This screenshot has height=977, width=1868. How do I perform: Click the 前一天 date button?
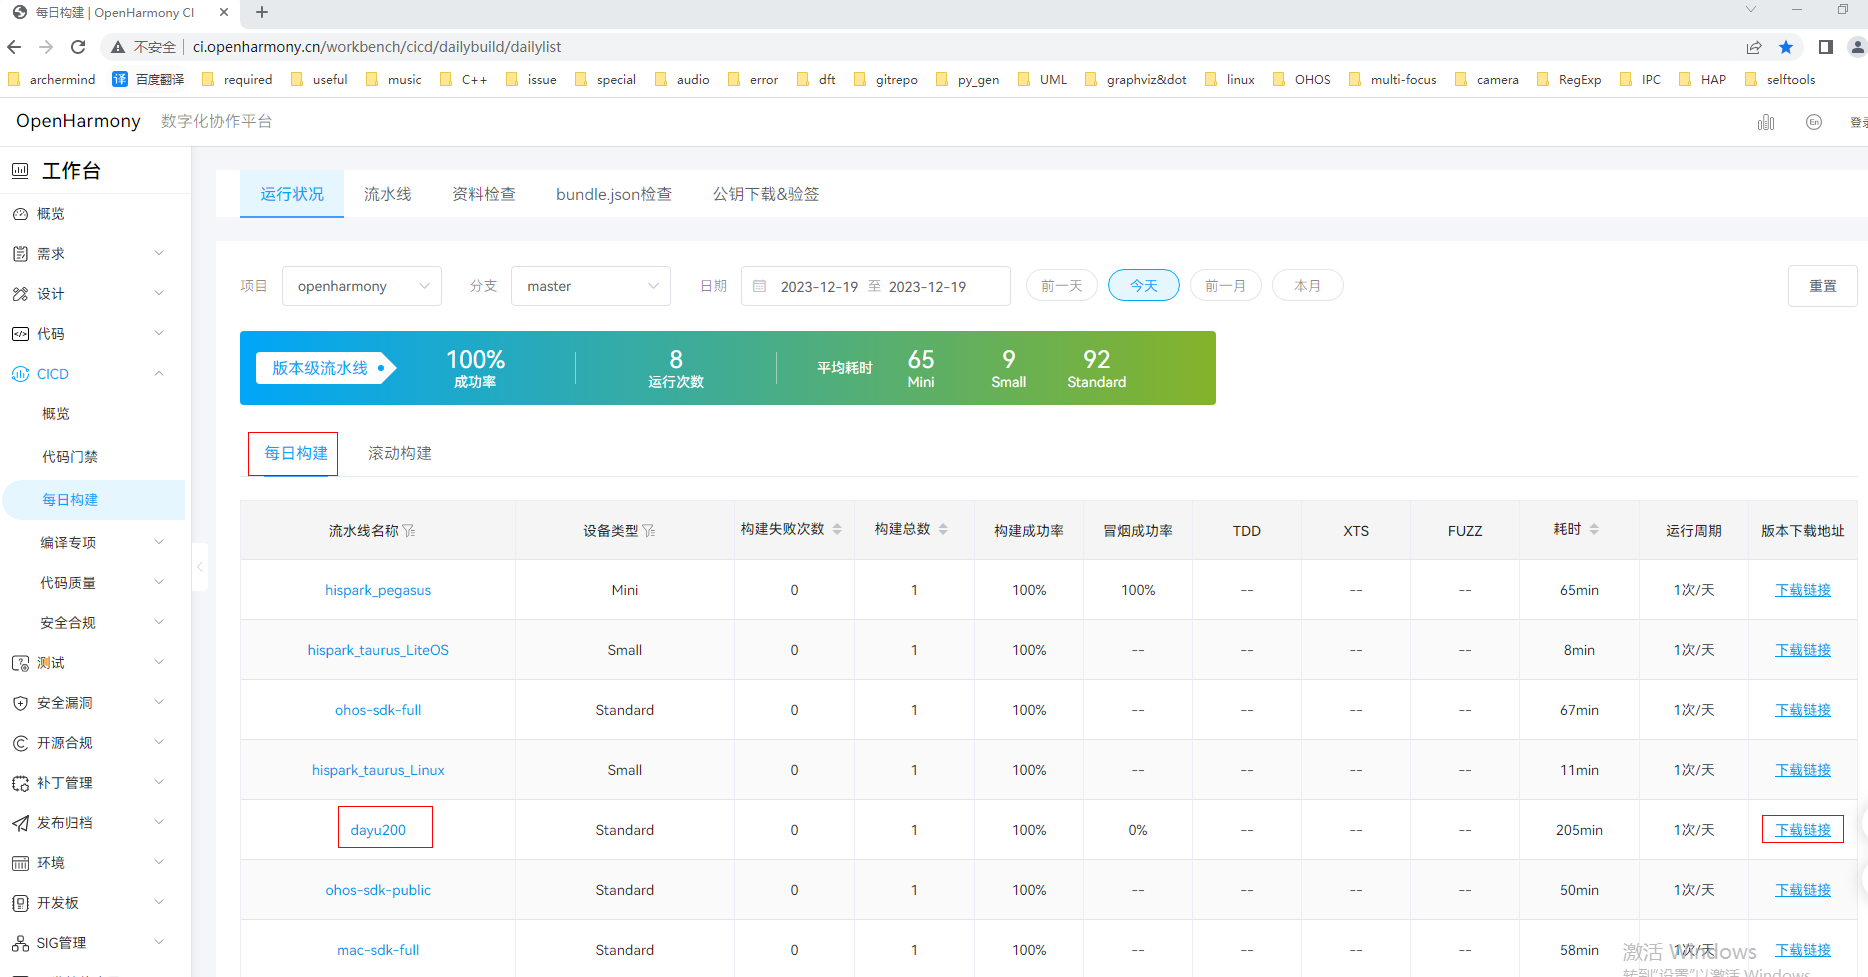[x=1062, y=286]
